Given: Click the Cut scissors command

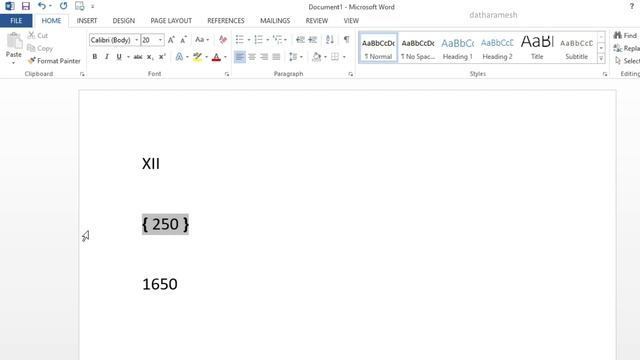Looking at the screenshot, I should [38, 36].
